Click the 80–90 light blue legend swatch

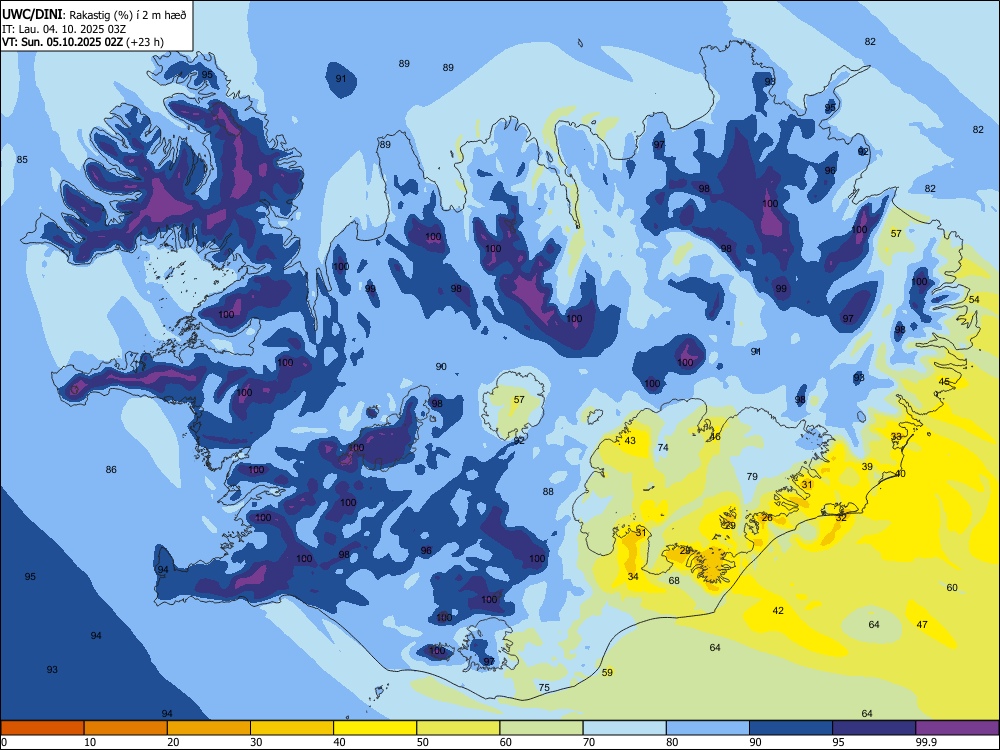pyautogui.click(x=707, y=728)
